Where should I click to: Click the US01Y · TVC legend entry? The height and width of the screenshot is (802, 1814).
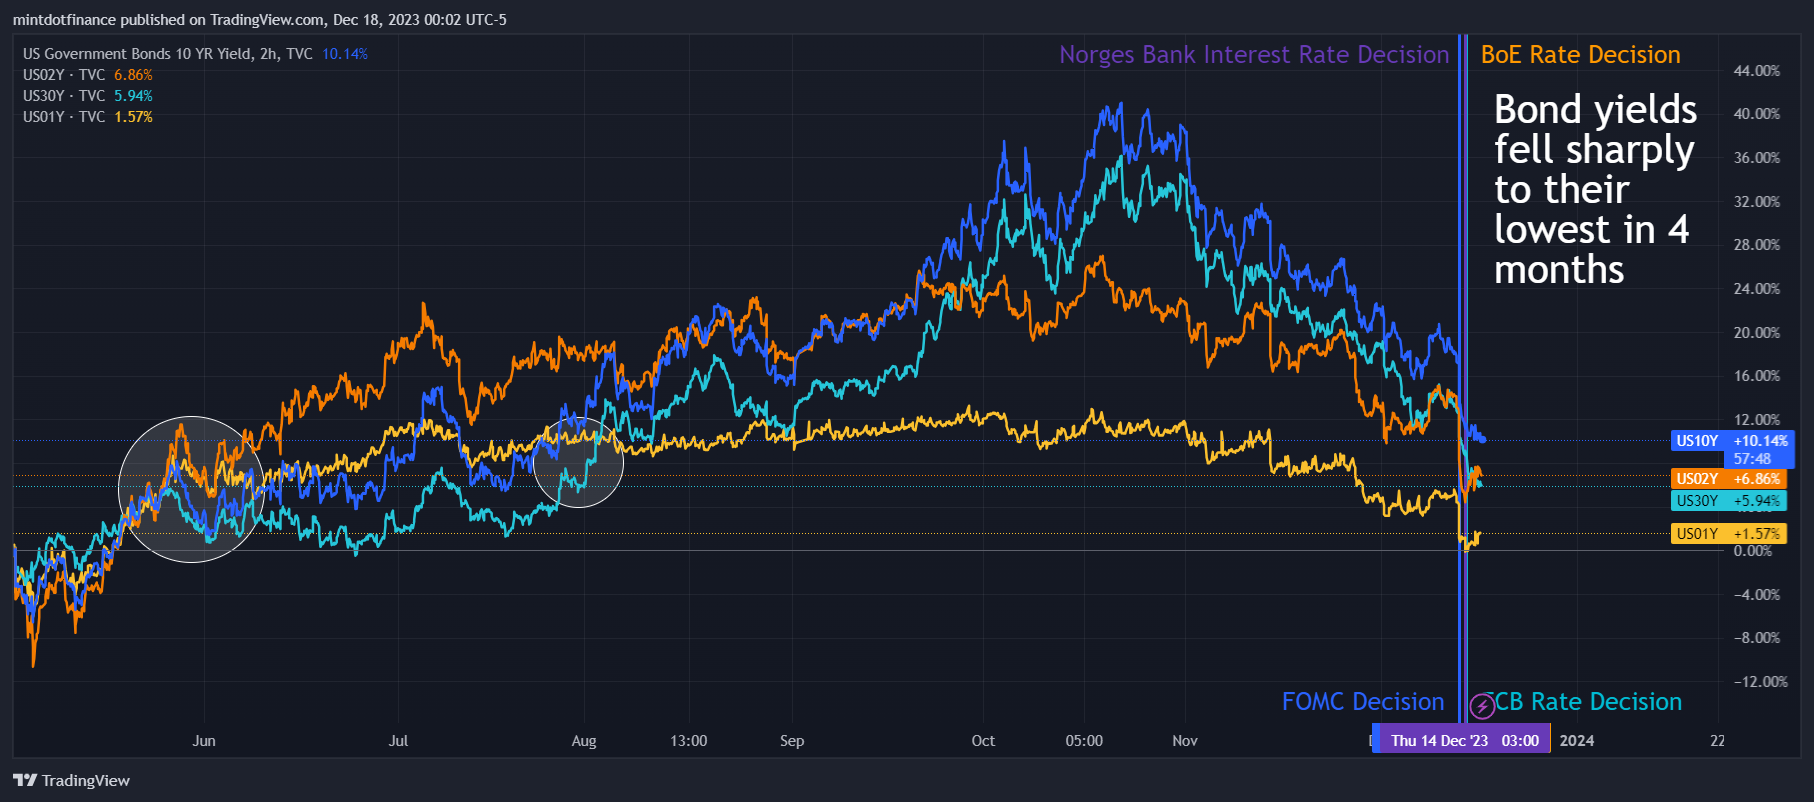64,117
